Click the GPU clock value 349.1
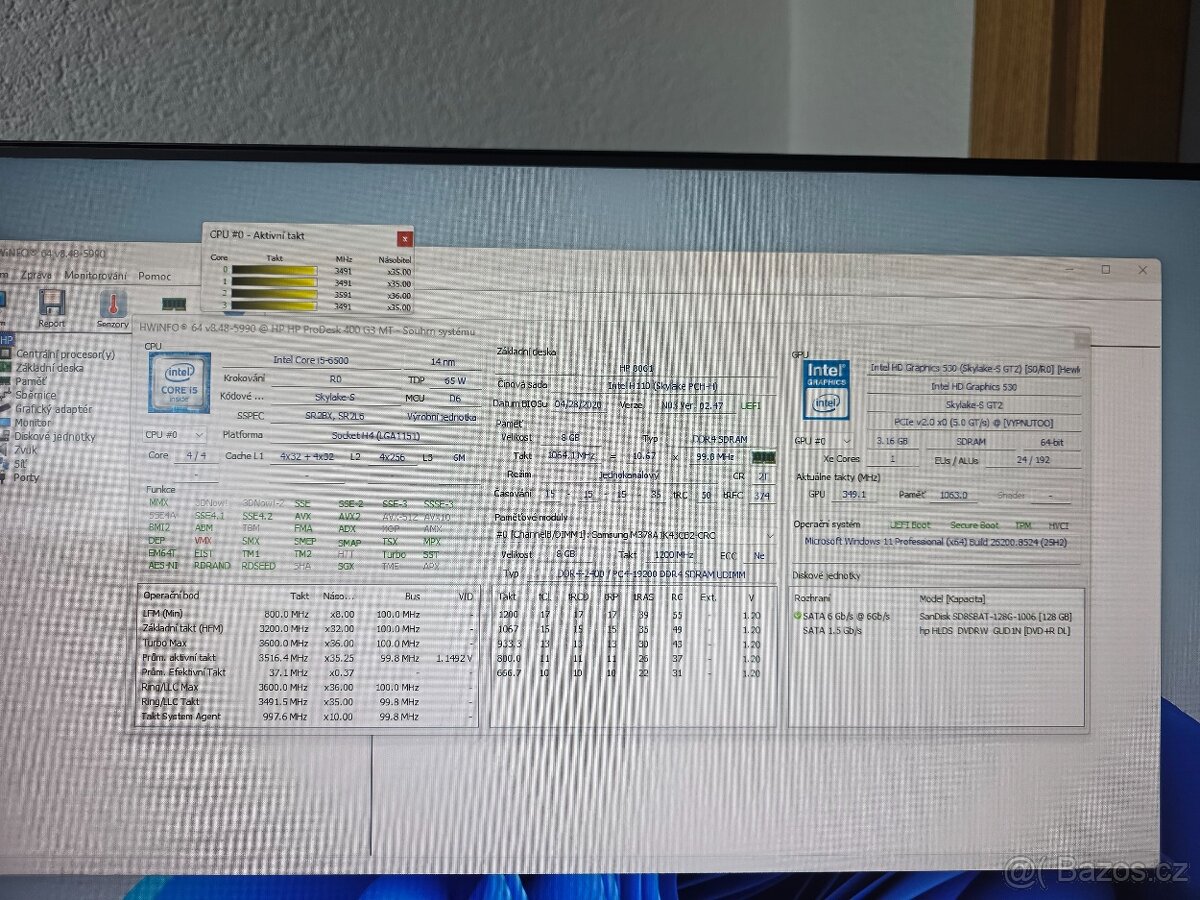 coord(852,494)
